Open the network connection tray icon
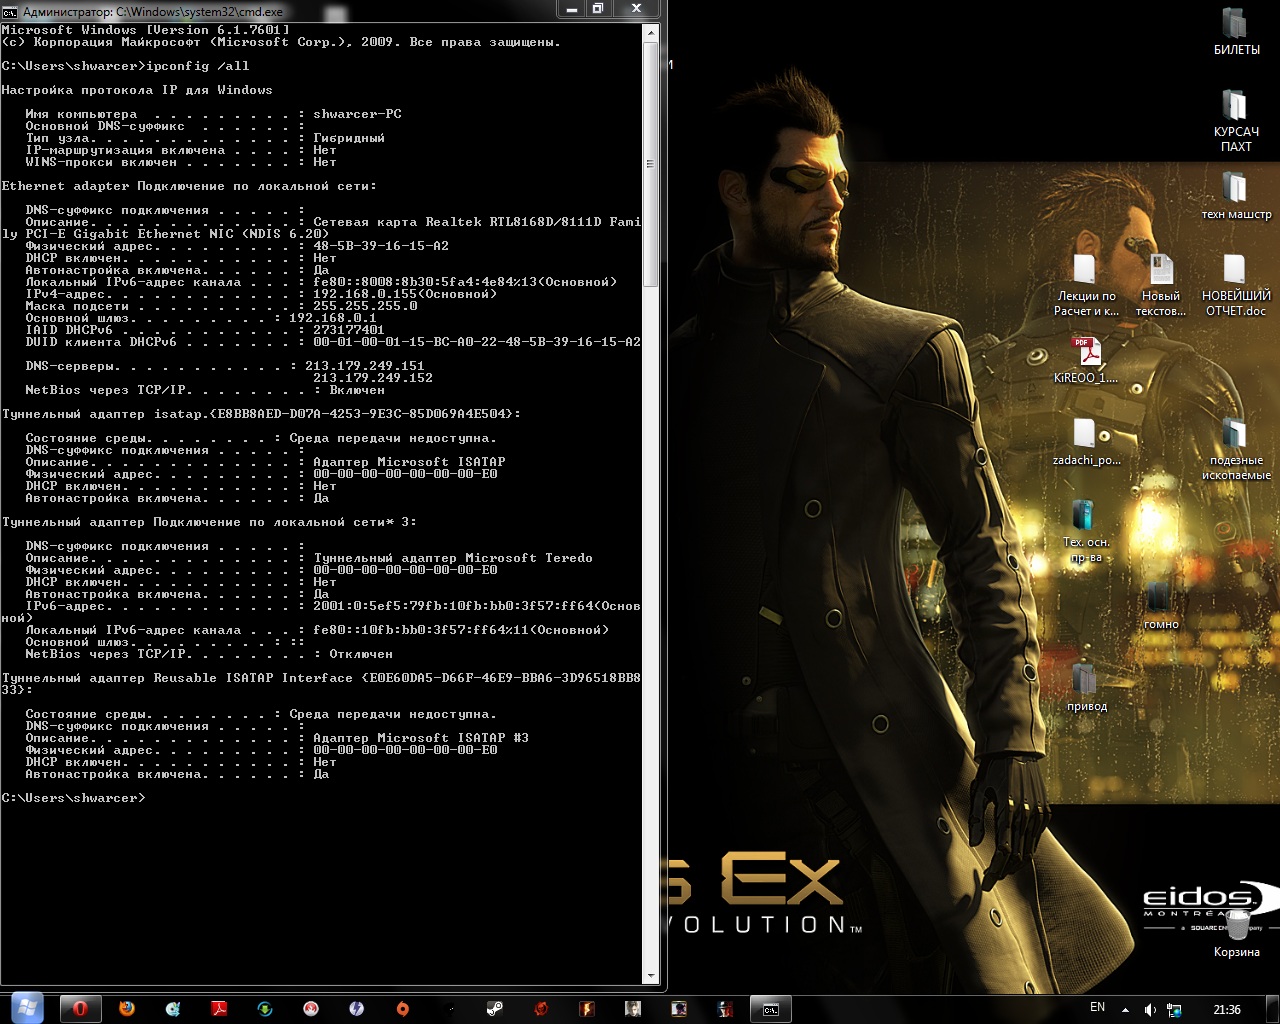This screenshot has height=1024, width=1280. tap(1175, 1010)
